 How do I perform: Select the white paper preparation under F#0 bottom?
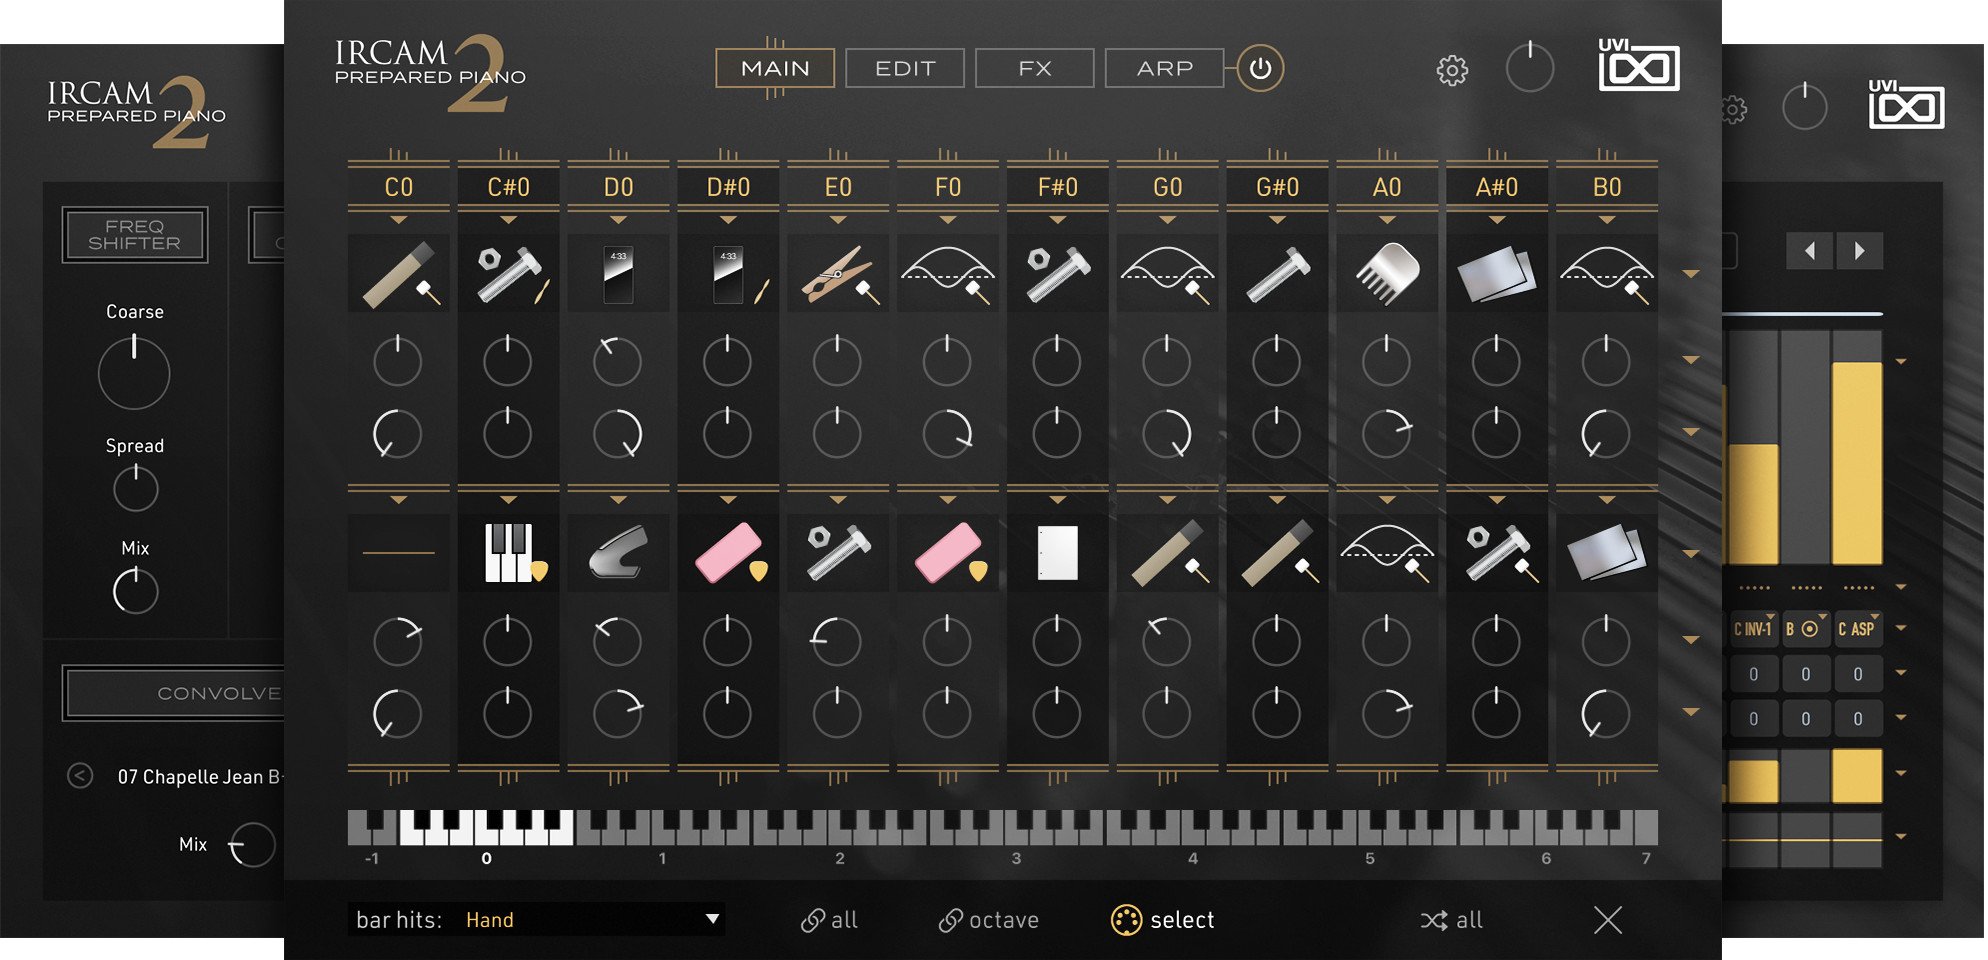[1058, 553]
